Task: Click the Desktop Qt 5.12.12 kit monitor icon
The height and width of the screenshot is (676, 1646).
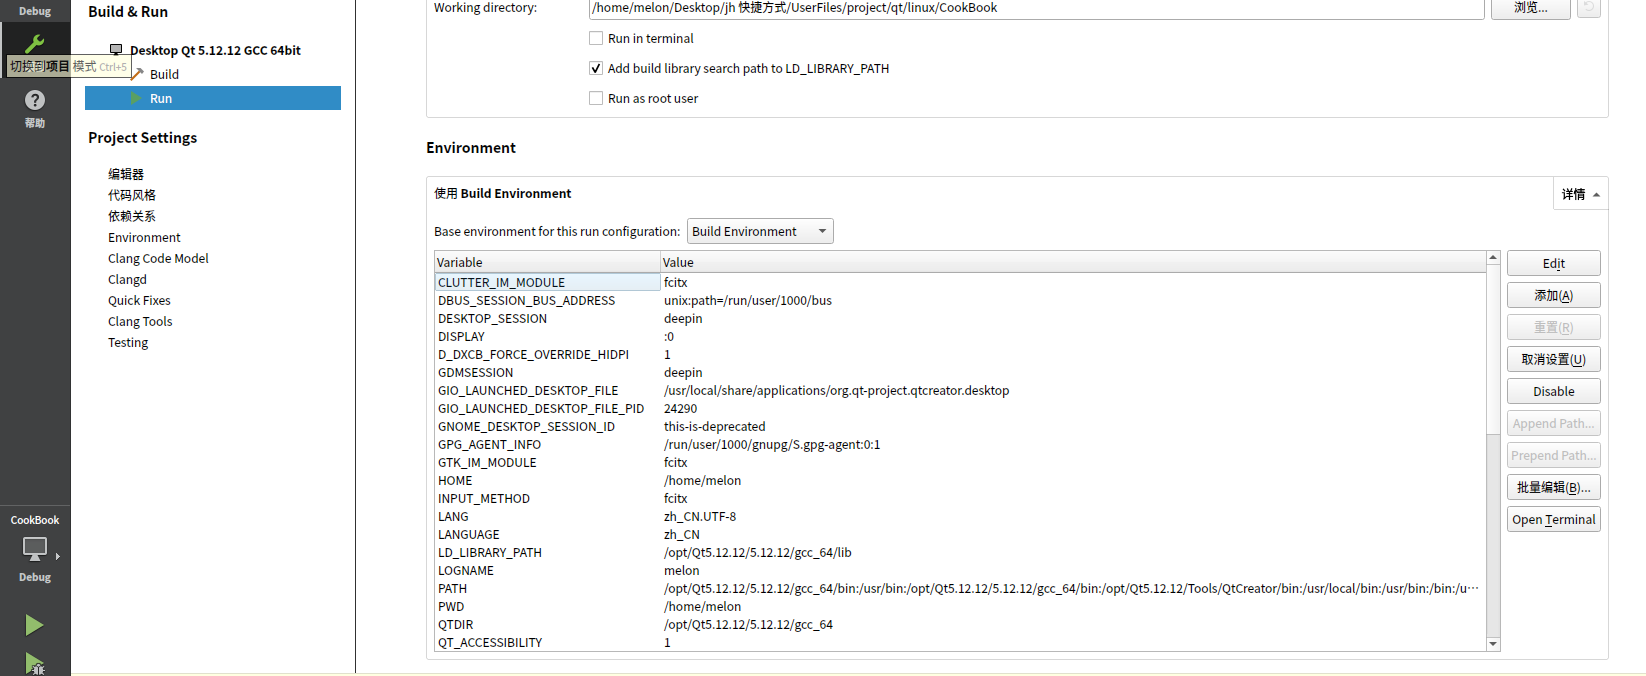Action: coord(116,50)
